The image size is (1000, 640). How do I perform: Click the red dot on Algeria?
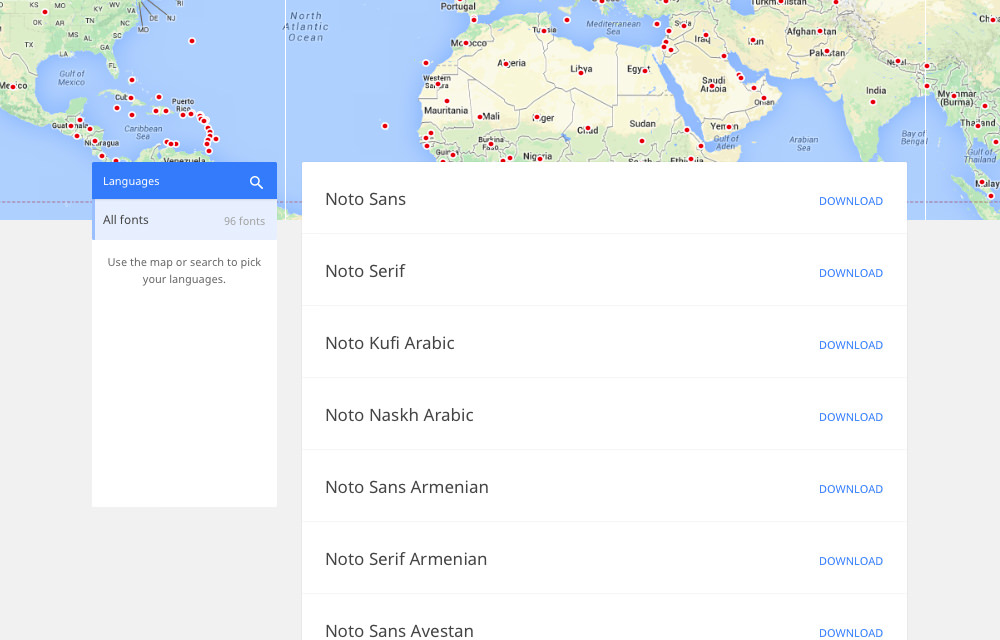[x=506, y=64]
